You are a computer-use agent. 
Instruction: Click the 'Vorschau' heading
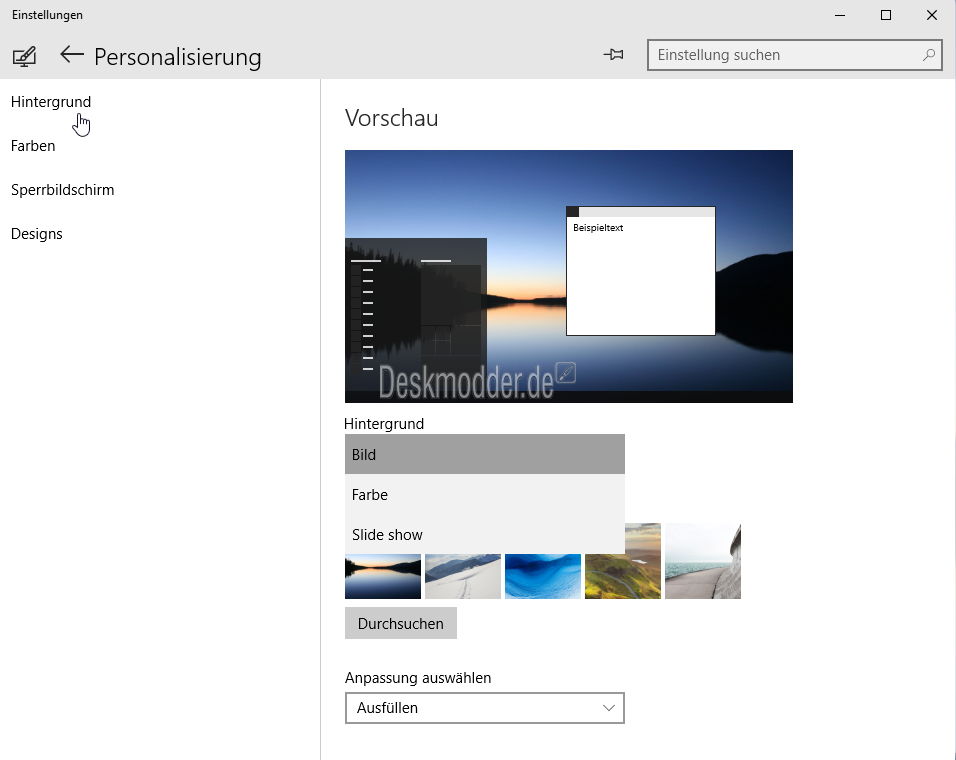(x=391, y=118)
